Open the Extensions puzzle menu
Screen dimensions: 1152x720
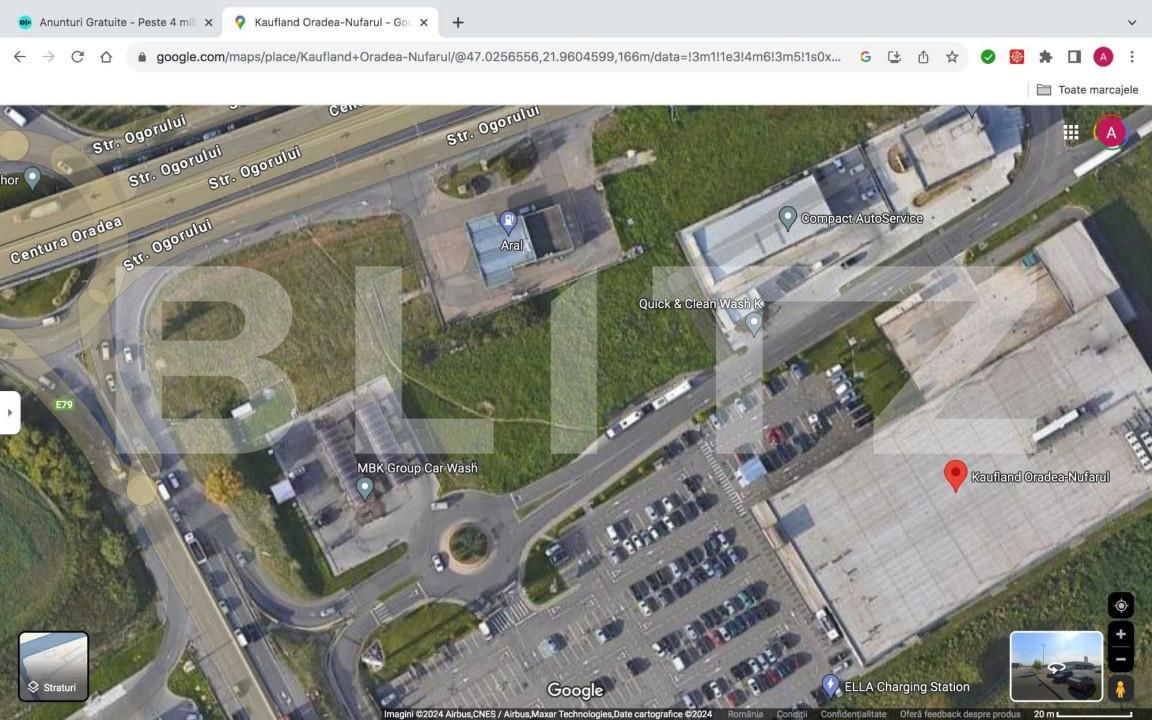tap(1045, 57)
